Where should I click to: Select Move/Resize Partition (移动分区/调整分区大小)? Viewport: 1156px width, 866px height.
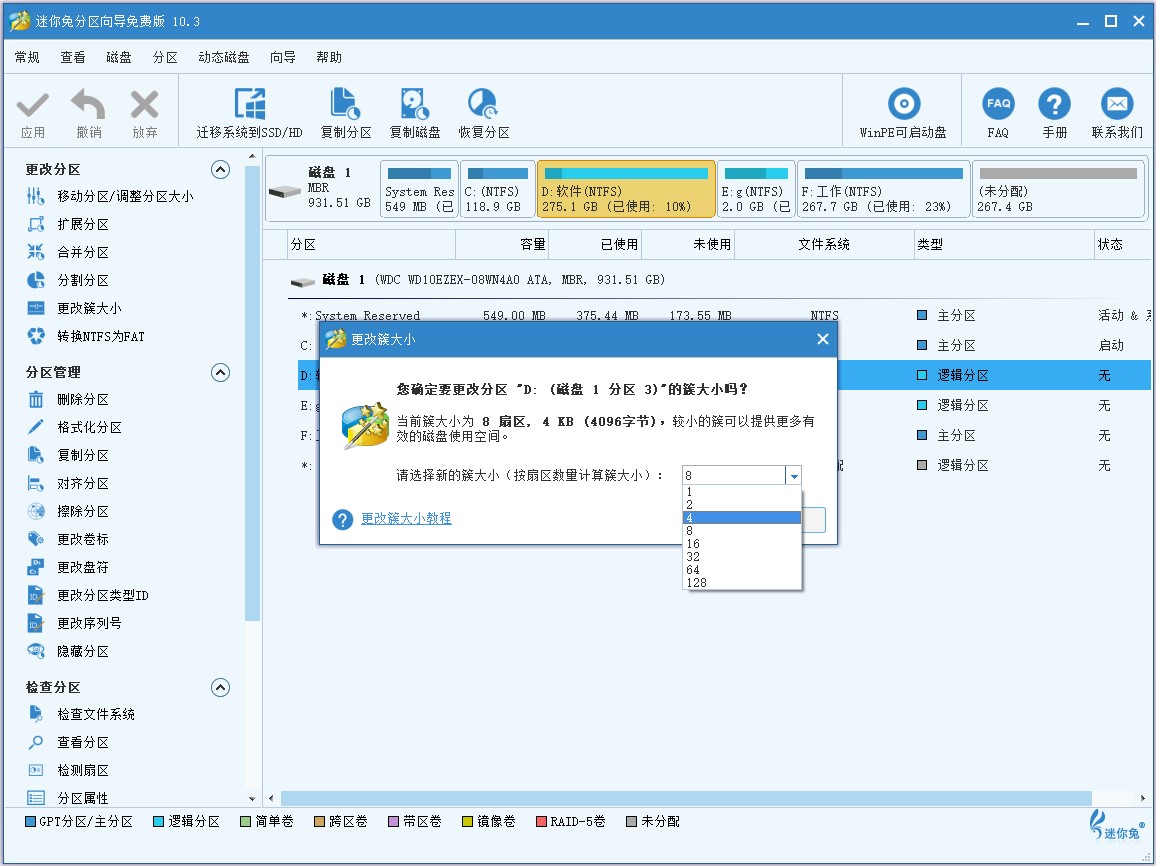coord(125,196)
